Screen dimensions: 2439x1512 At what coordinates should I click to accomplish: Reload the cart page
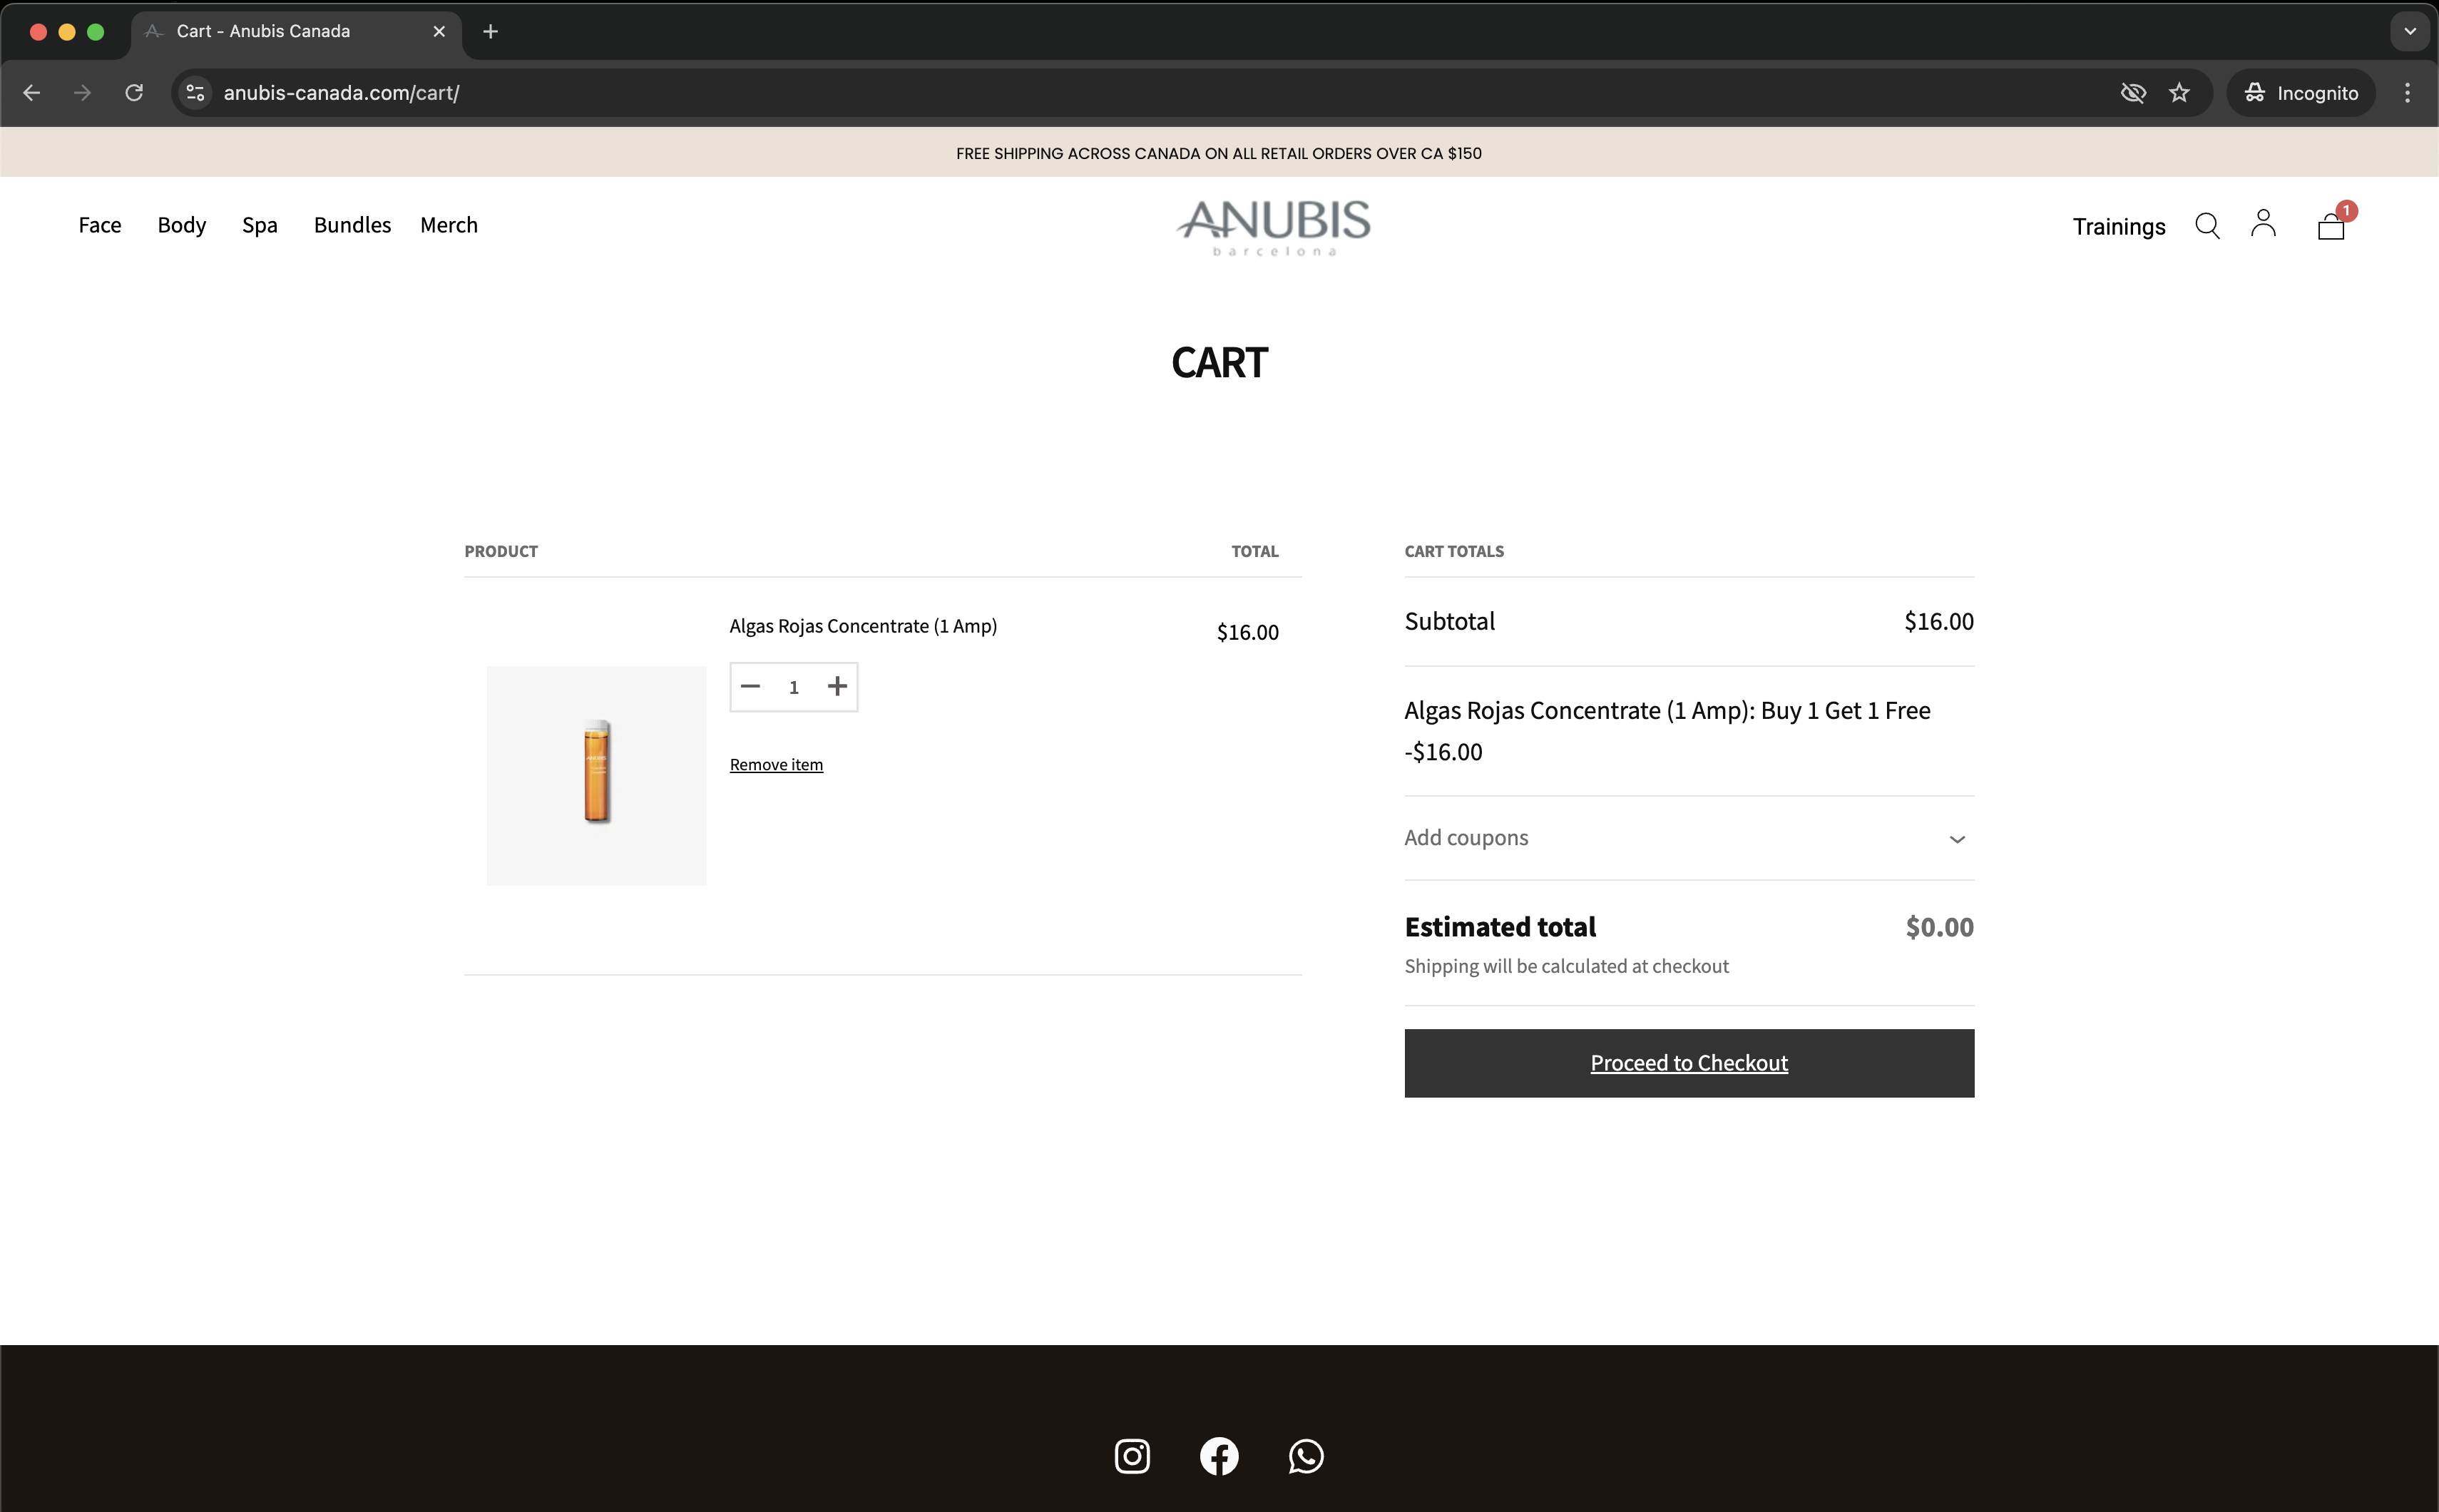[x=134, y=93]
